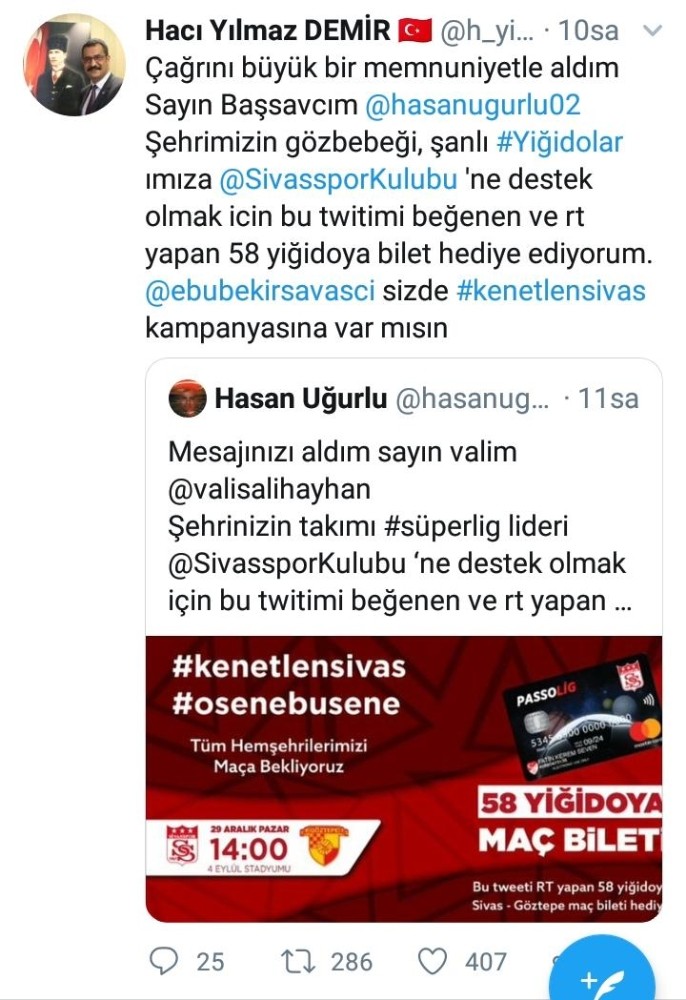This screenshot has height=1000, width=686.
Task: Open the @SivassporKulubu mention in main tweet
Action: (339, 179)
